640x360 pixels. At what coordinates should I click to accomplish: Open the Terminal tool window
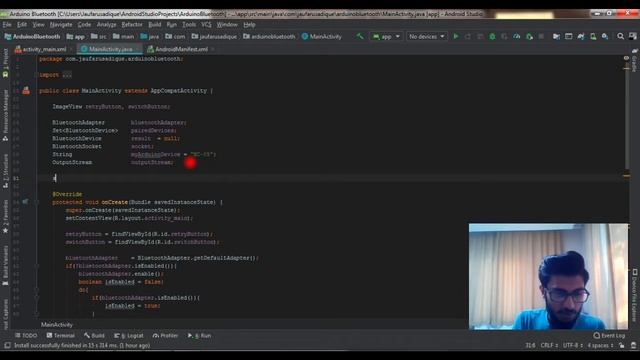61,336
